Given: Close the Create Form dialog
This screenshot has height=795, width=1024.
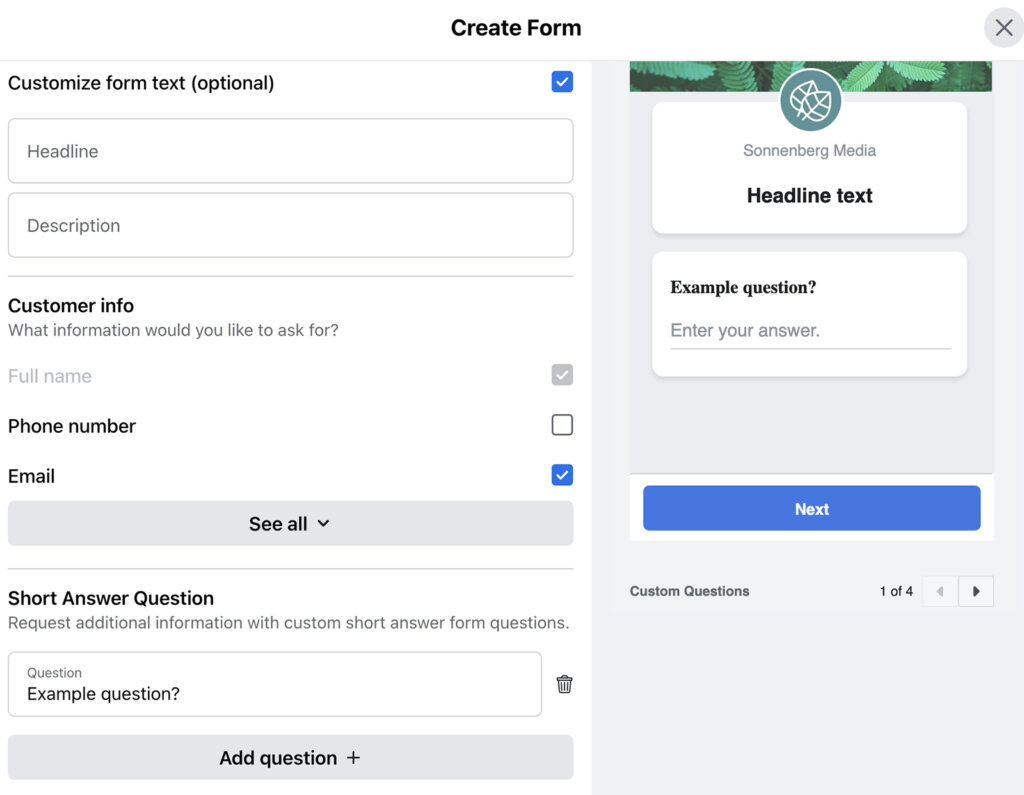Looking at the screenshot, I should (1004, 27).
